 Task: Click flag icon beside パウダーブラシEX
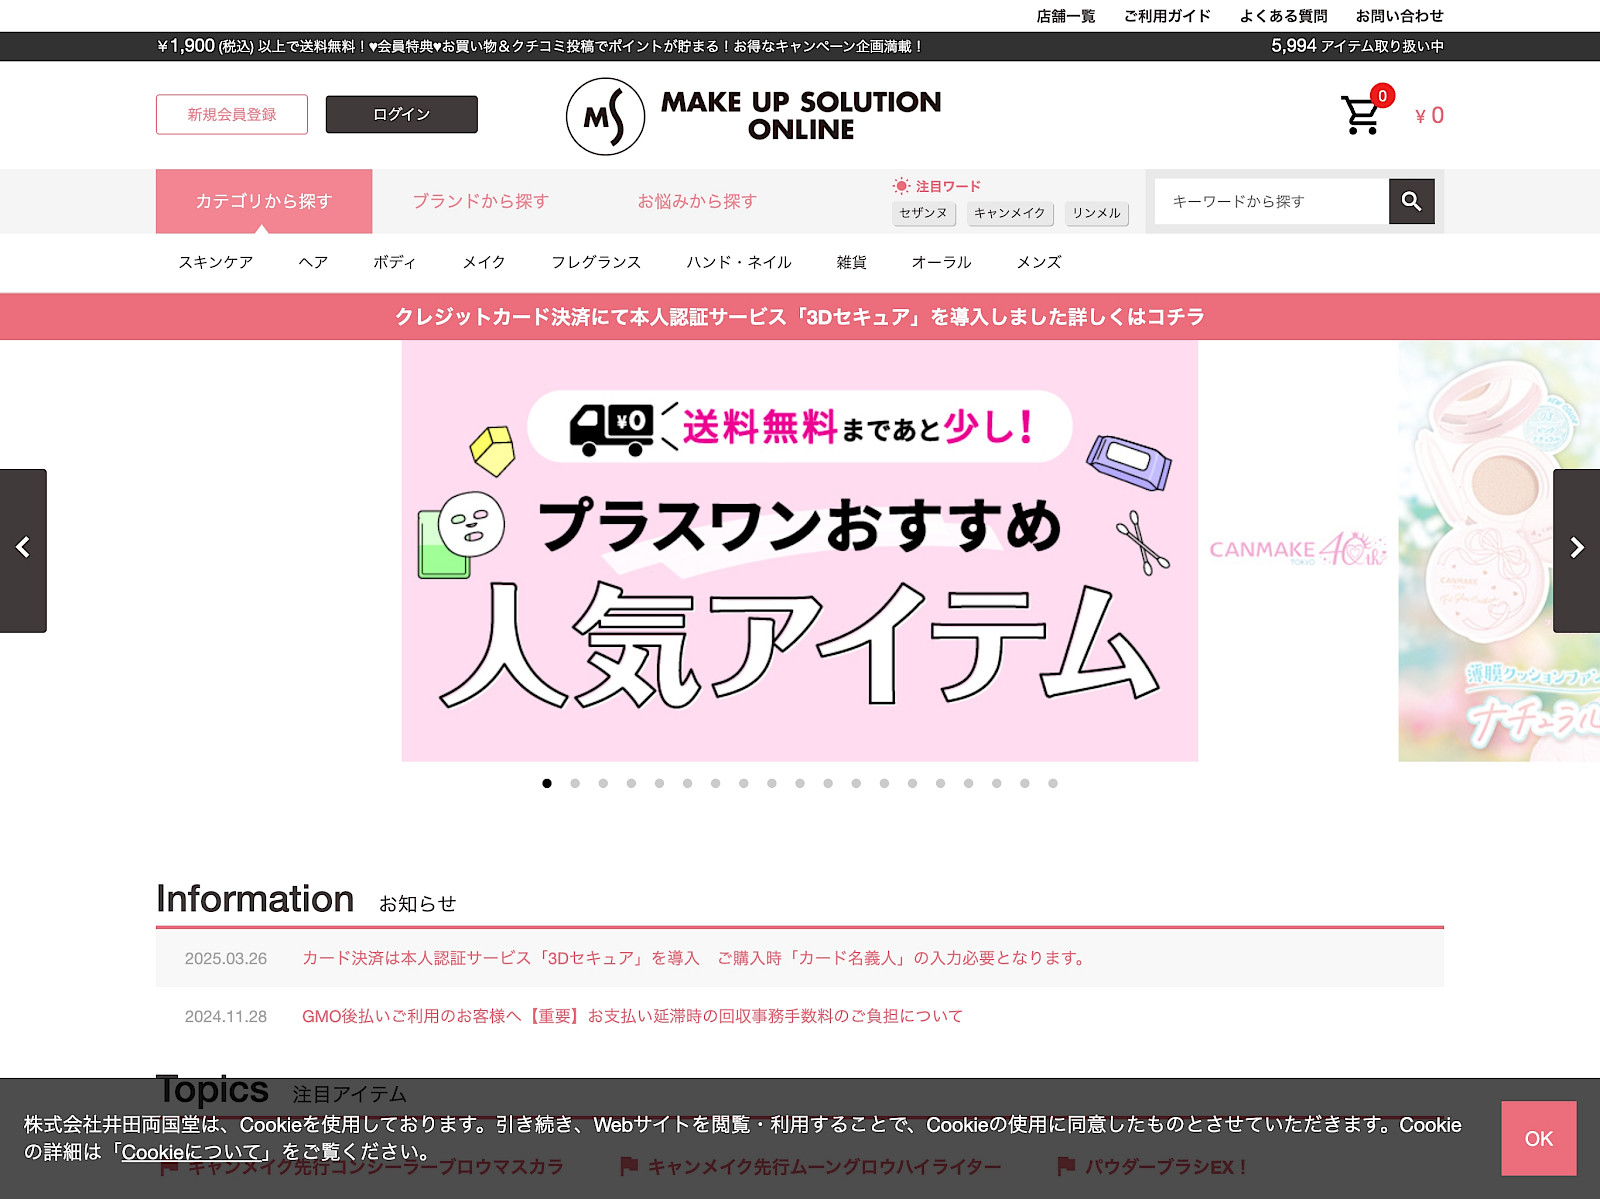pyautogui.click(x=1064, y=1165)
